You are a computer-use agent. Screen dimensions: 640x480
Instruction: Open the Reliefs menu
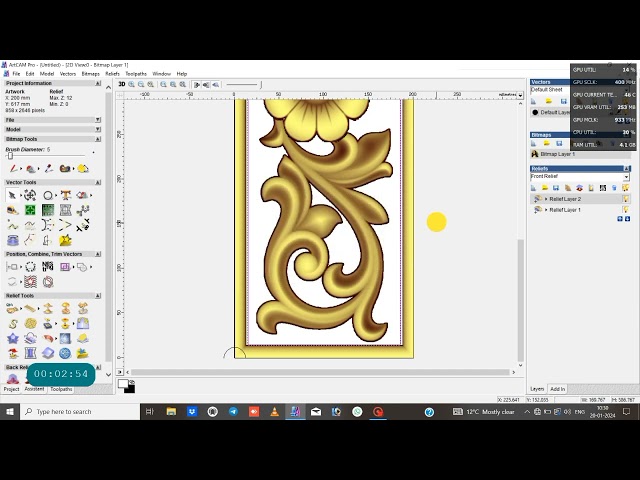(112, 74)
